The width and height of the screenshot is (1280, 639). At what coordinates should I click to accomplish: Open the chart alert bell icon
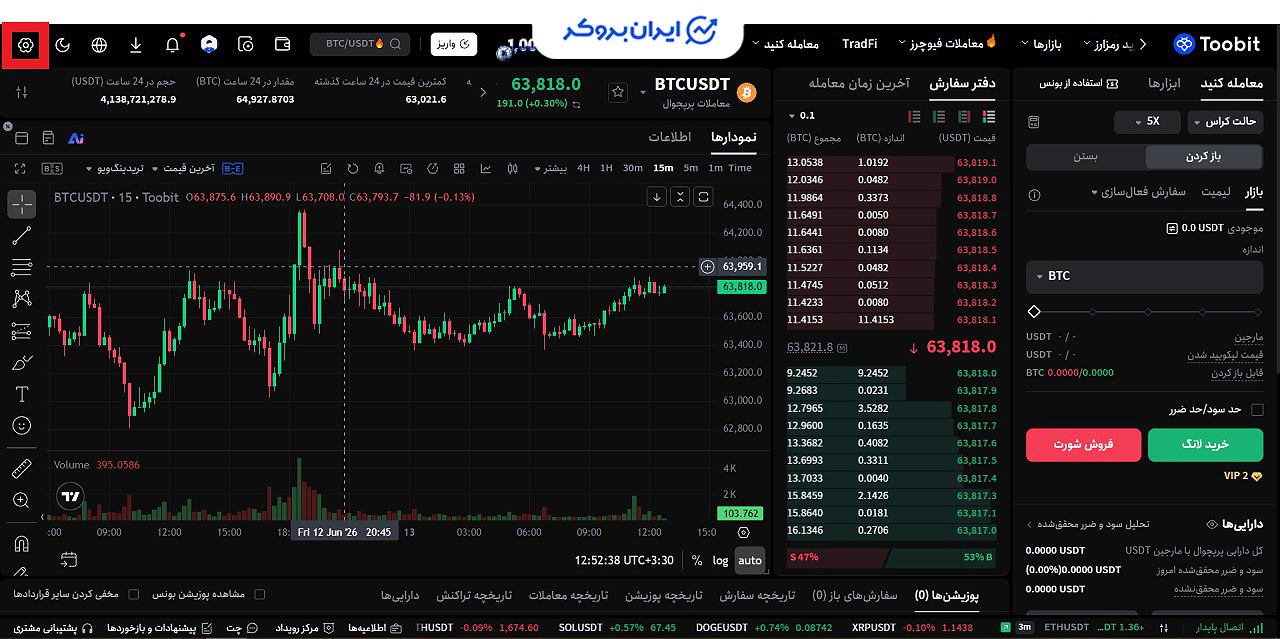click(380, 168)
